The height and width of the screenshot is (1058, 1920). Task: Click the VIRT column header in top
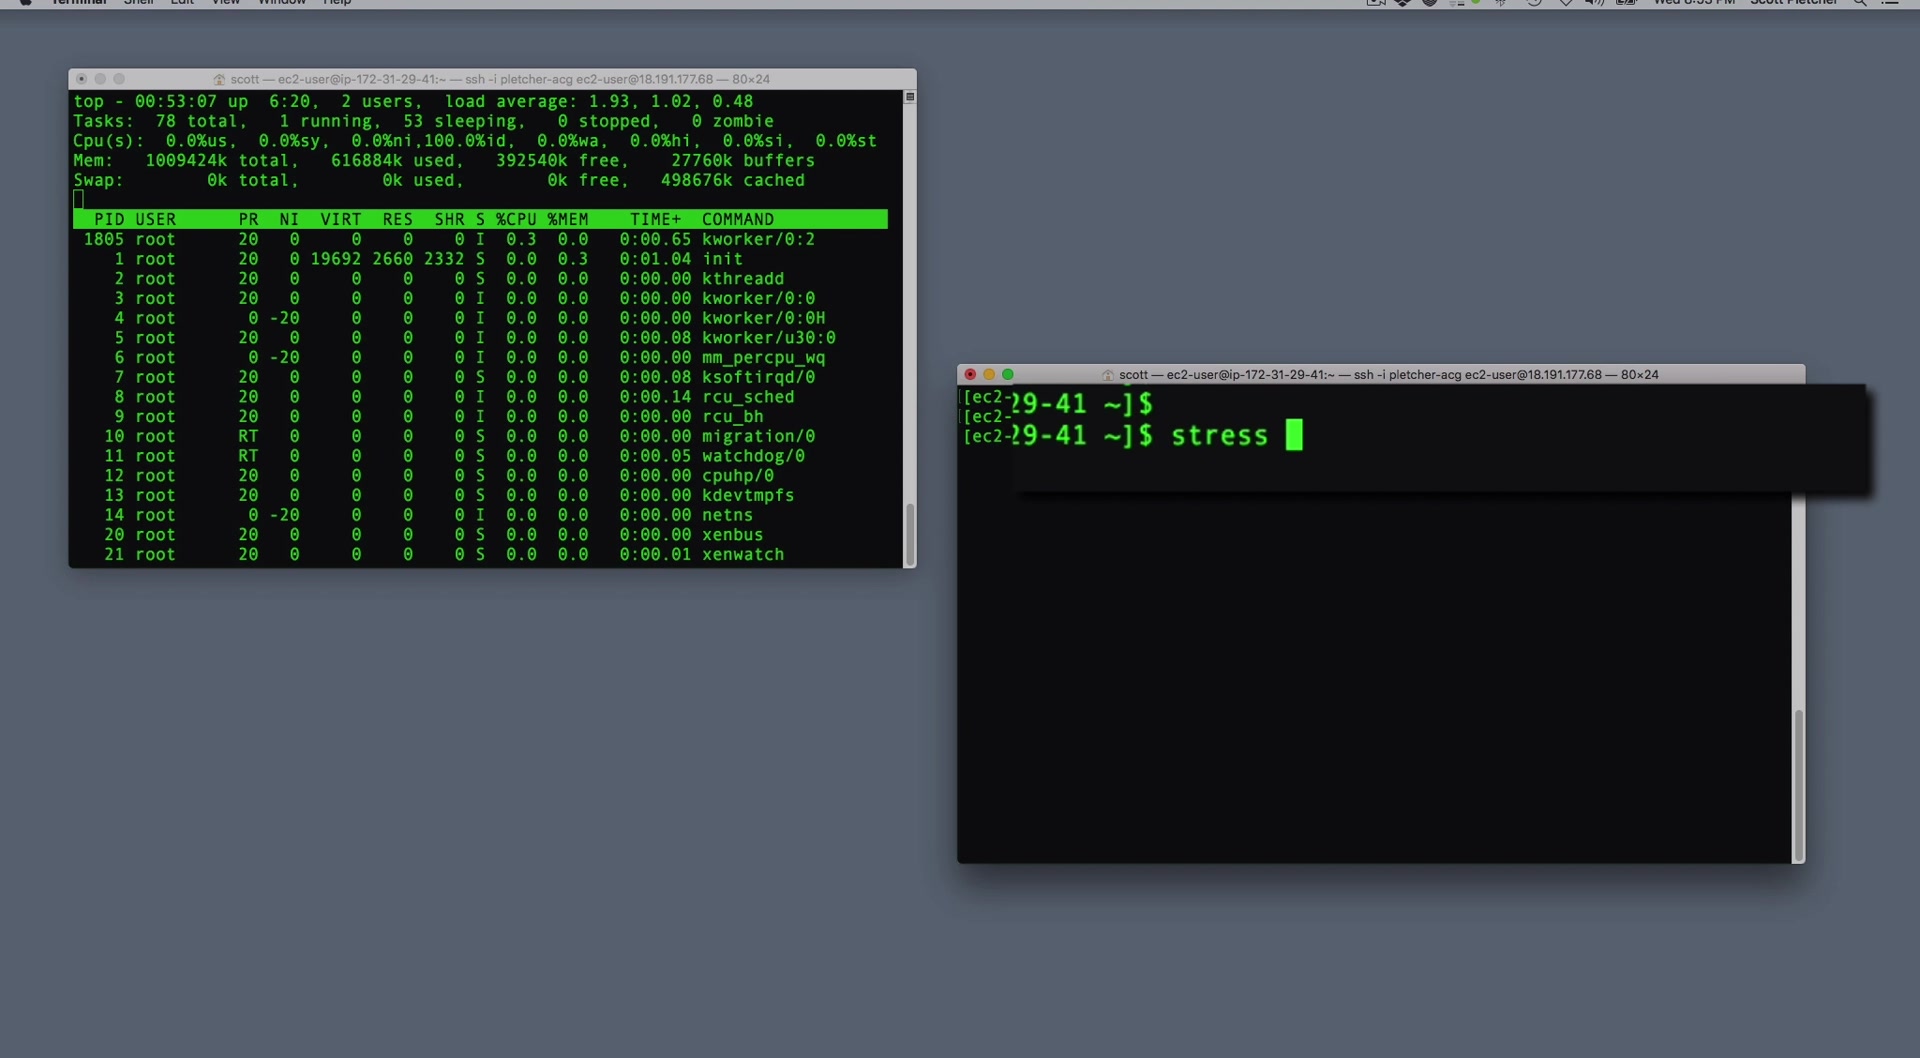click(x=341, y=219)
